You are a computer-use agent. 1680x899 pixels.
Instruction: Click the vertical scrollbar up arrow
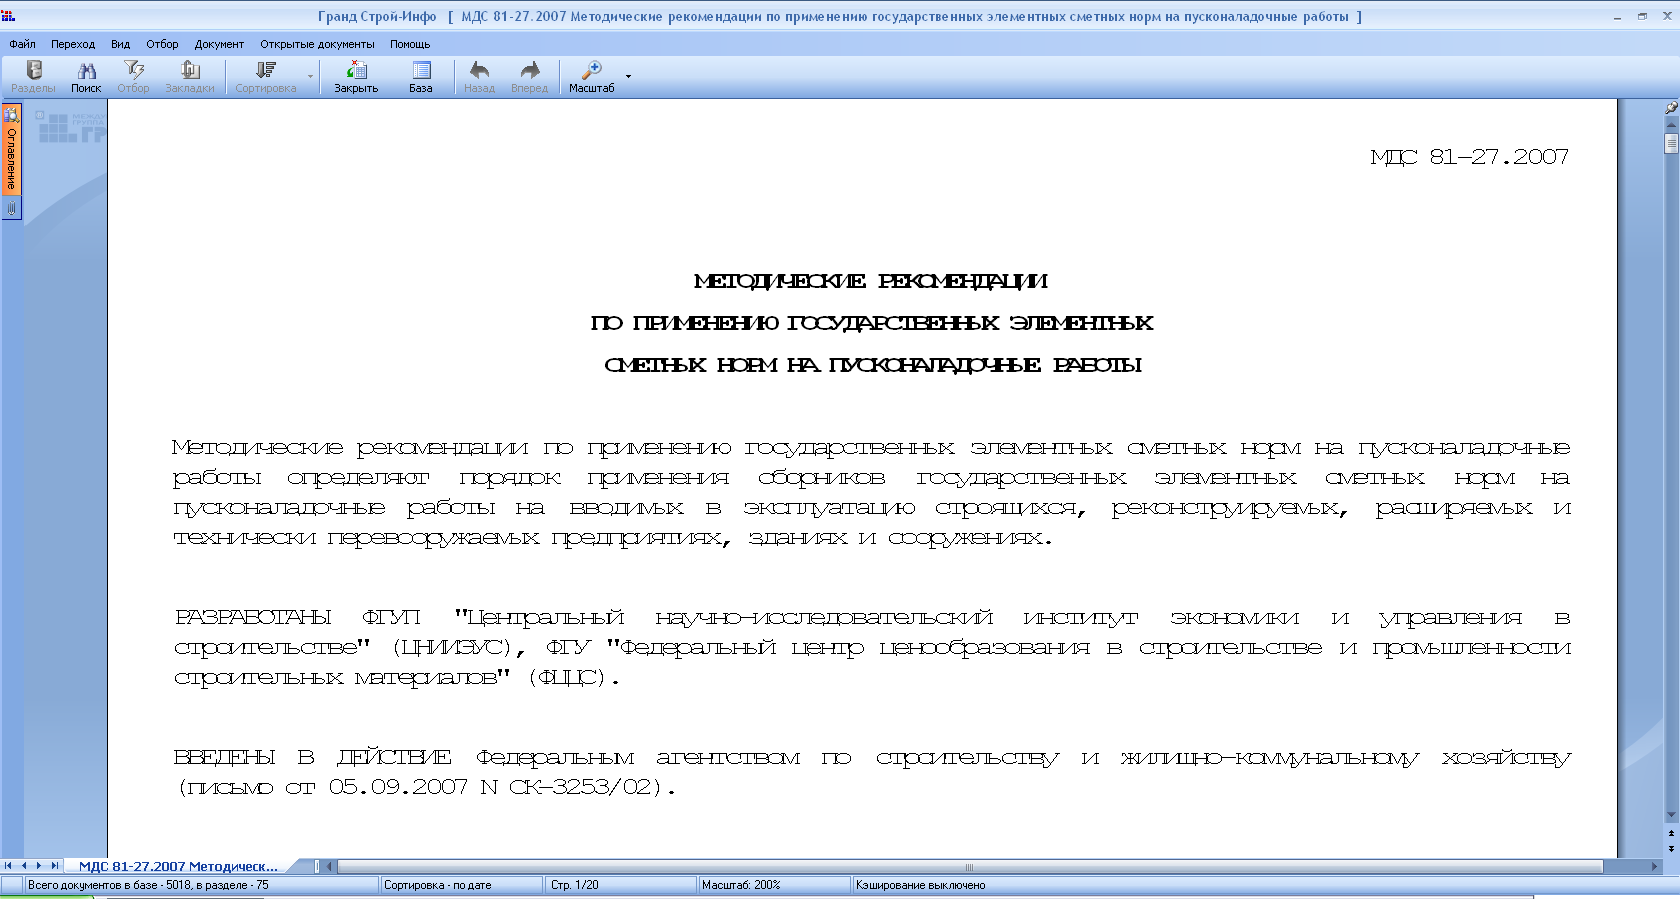[1671, 124]
